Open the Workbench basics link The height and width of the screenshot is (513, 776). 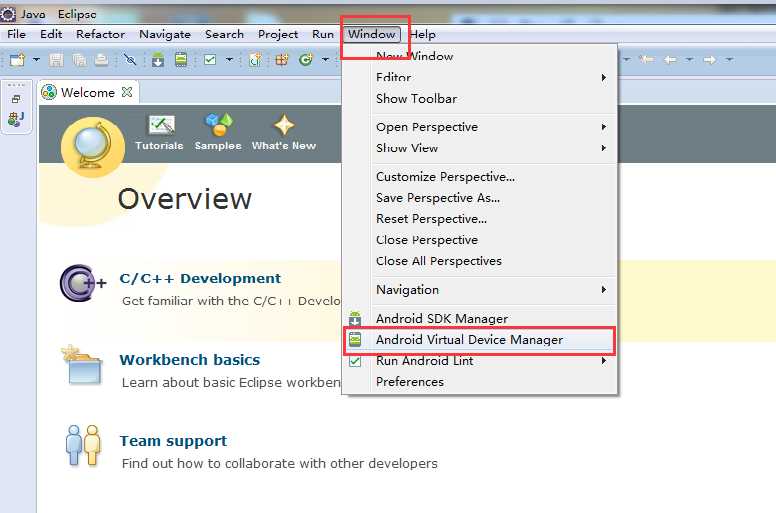pyautogui.click(x=190, y=360)
